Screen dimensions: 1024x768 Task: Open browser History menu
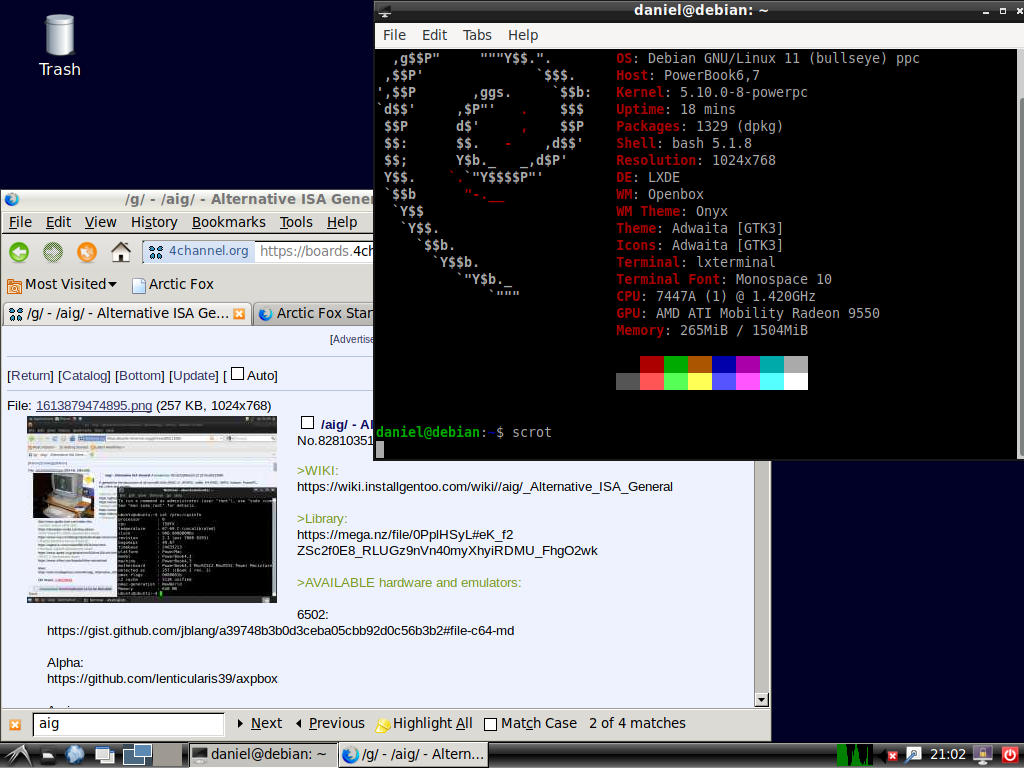coord(154,223)
